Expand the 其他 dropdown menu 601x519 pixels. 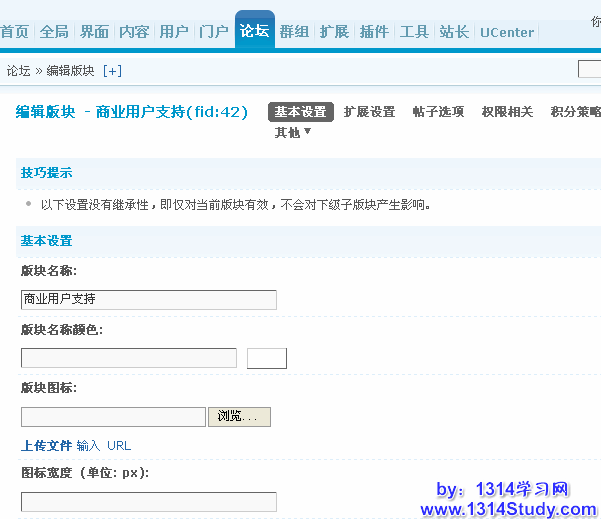tap(293, 132)
